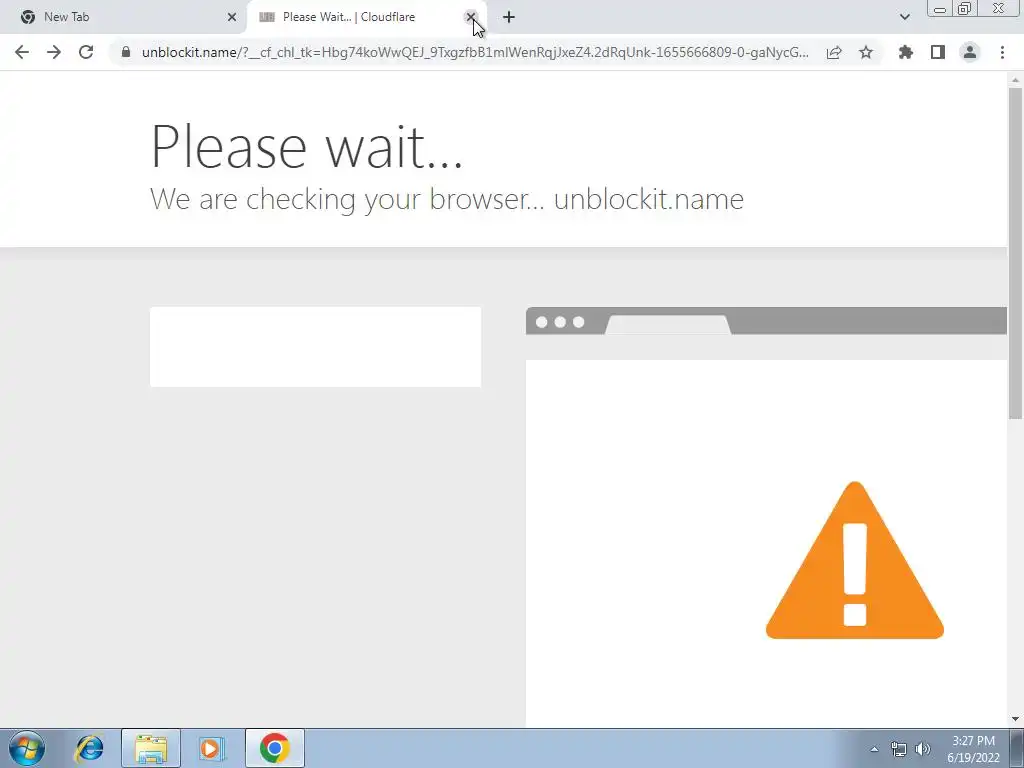
Task: Click Chrome taskbar icon
Action: pyautogui.click(x=274, y=748)
